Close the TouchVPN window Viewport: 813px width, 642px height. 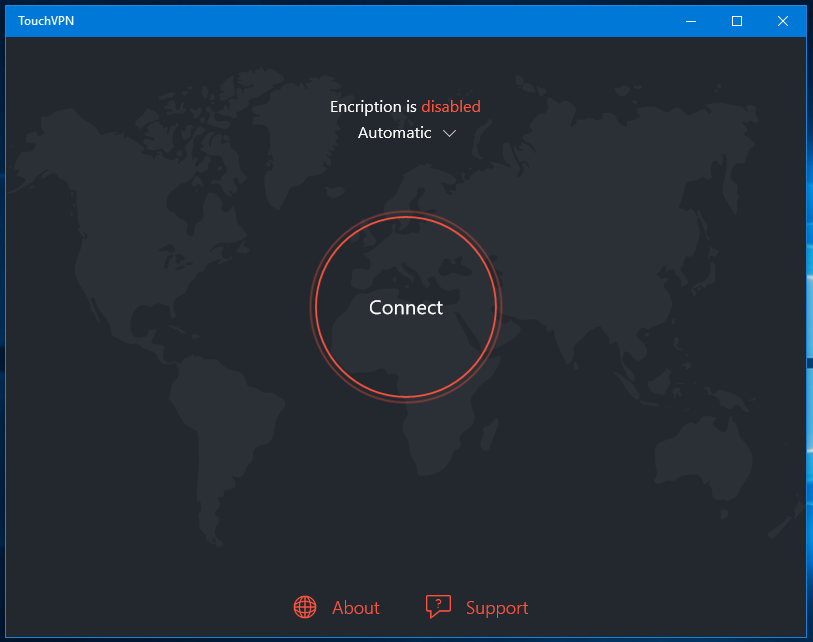pyautogui.click(x=782, y=21)
